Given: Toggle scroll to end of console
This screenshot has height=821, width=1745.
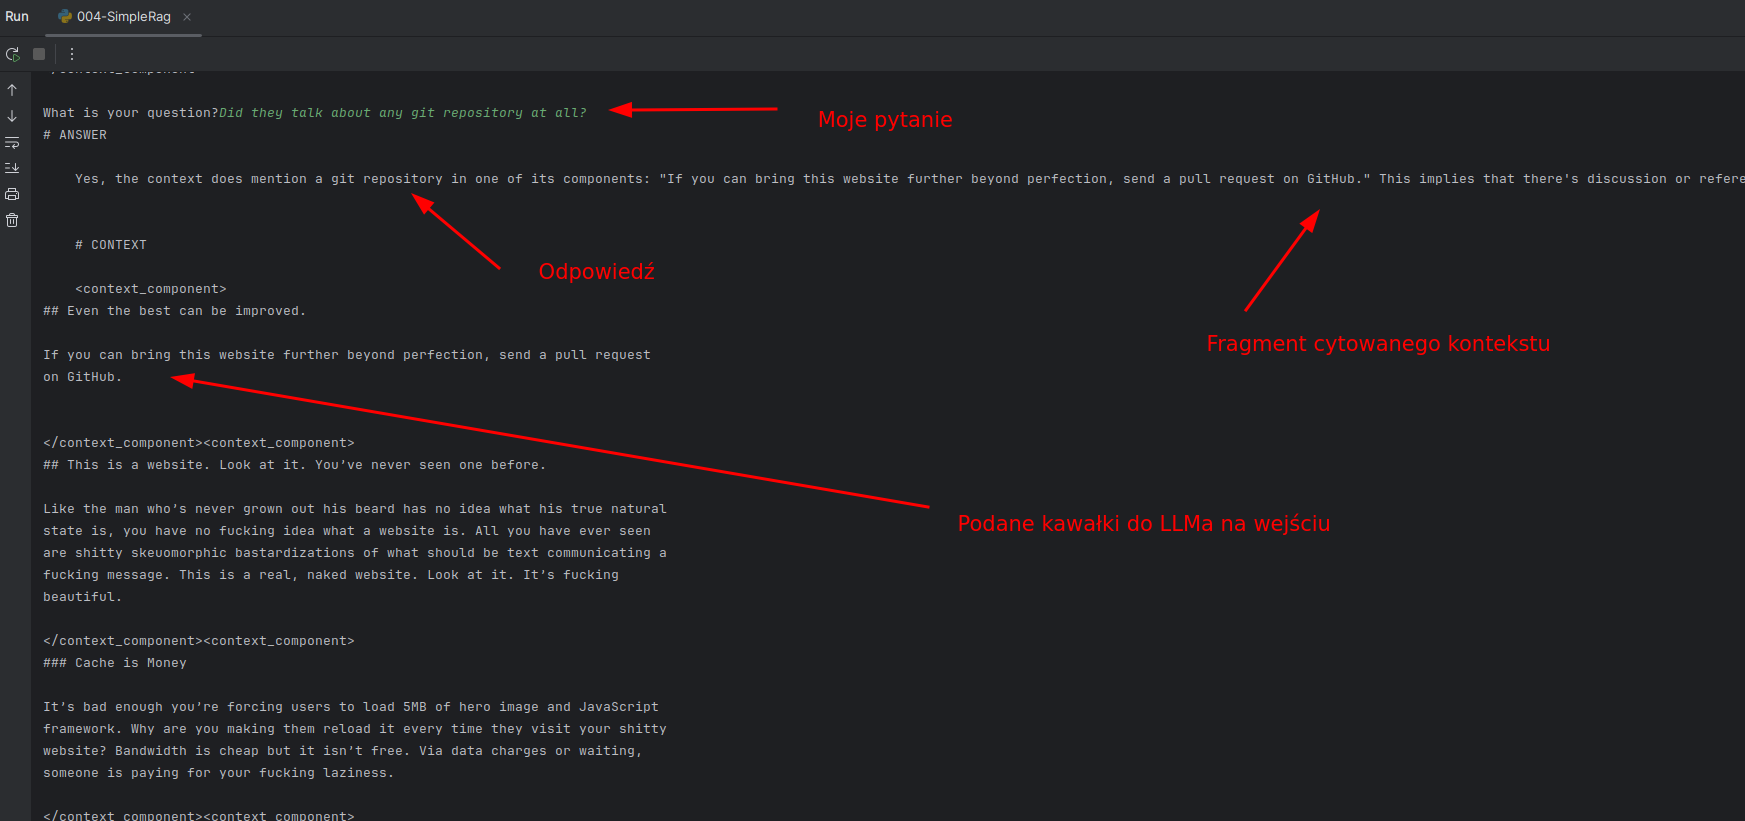Looking at the screenshot, I should click(x=12, y=168).
